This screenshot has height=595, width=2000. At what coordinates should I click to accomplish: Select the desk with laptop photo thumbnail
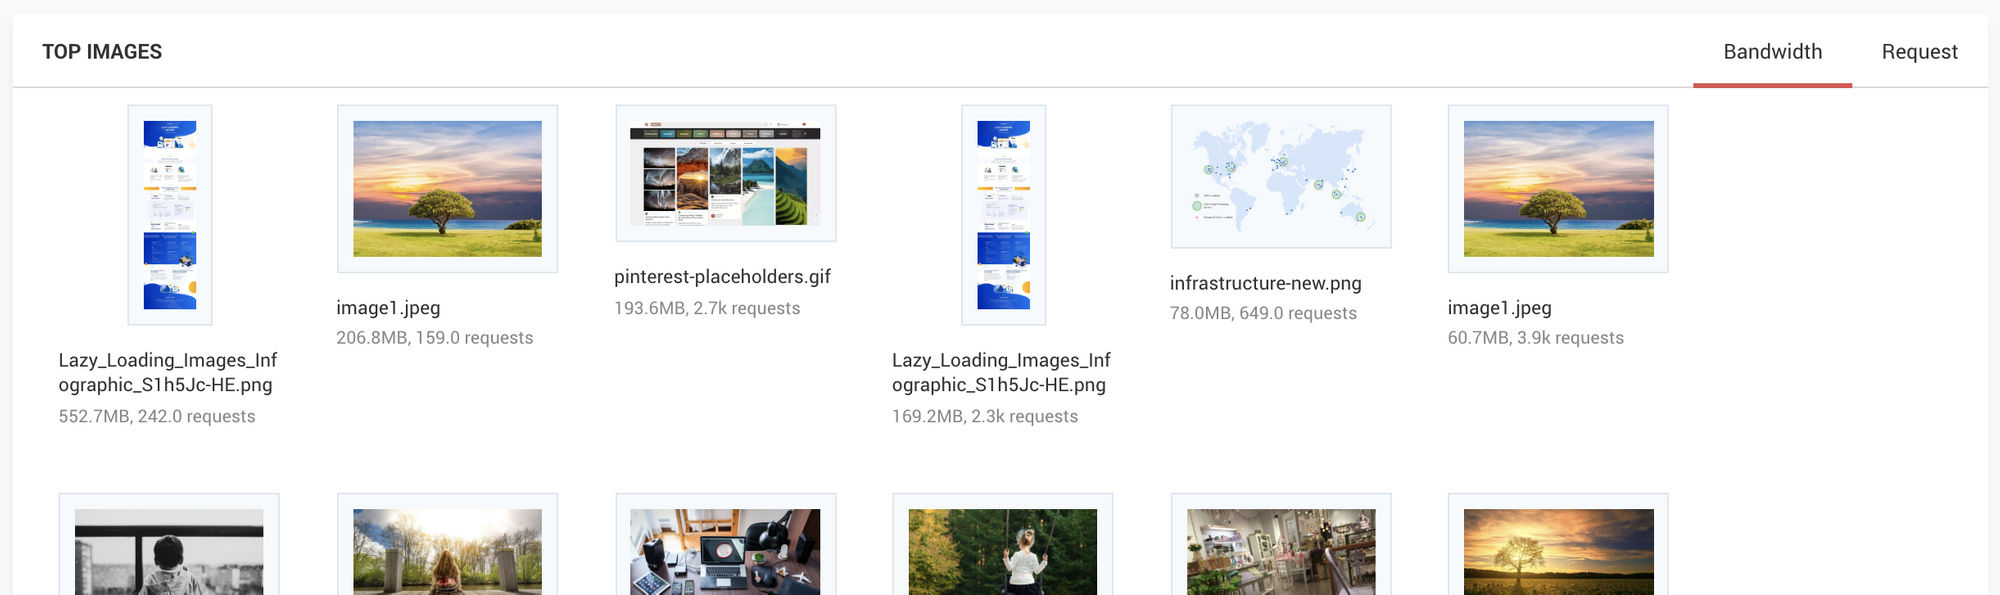(x=726, y=544)
